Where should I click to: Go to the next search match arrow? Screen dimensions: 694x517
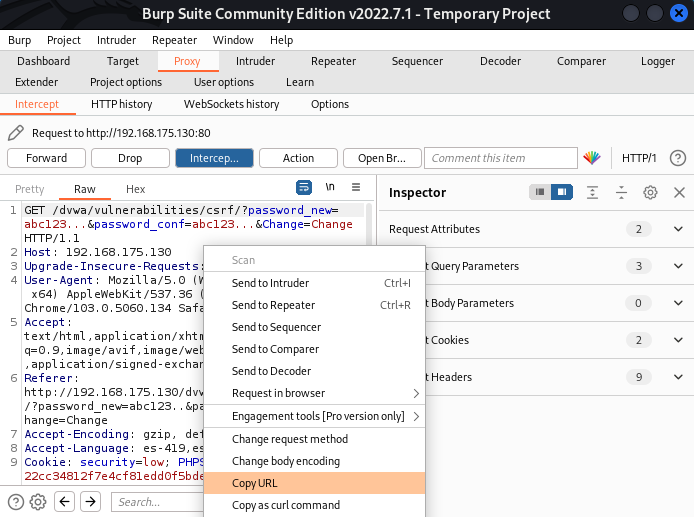[x=90, y=502]
